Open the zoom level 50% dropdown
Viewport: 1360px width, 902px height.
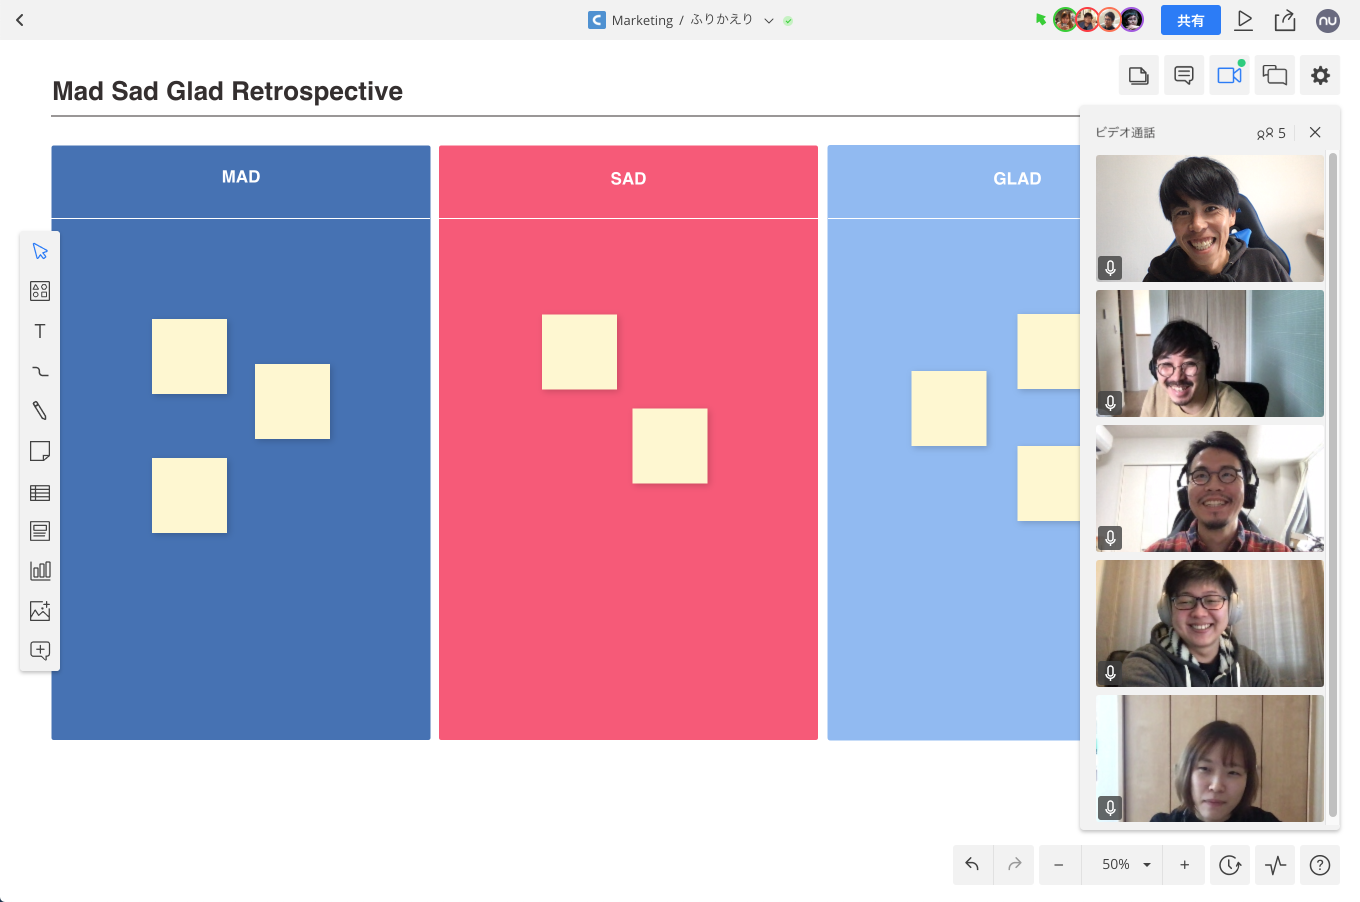[1126, 865]
